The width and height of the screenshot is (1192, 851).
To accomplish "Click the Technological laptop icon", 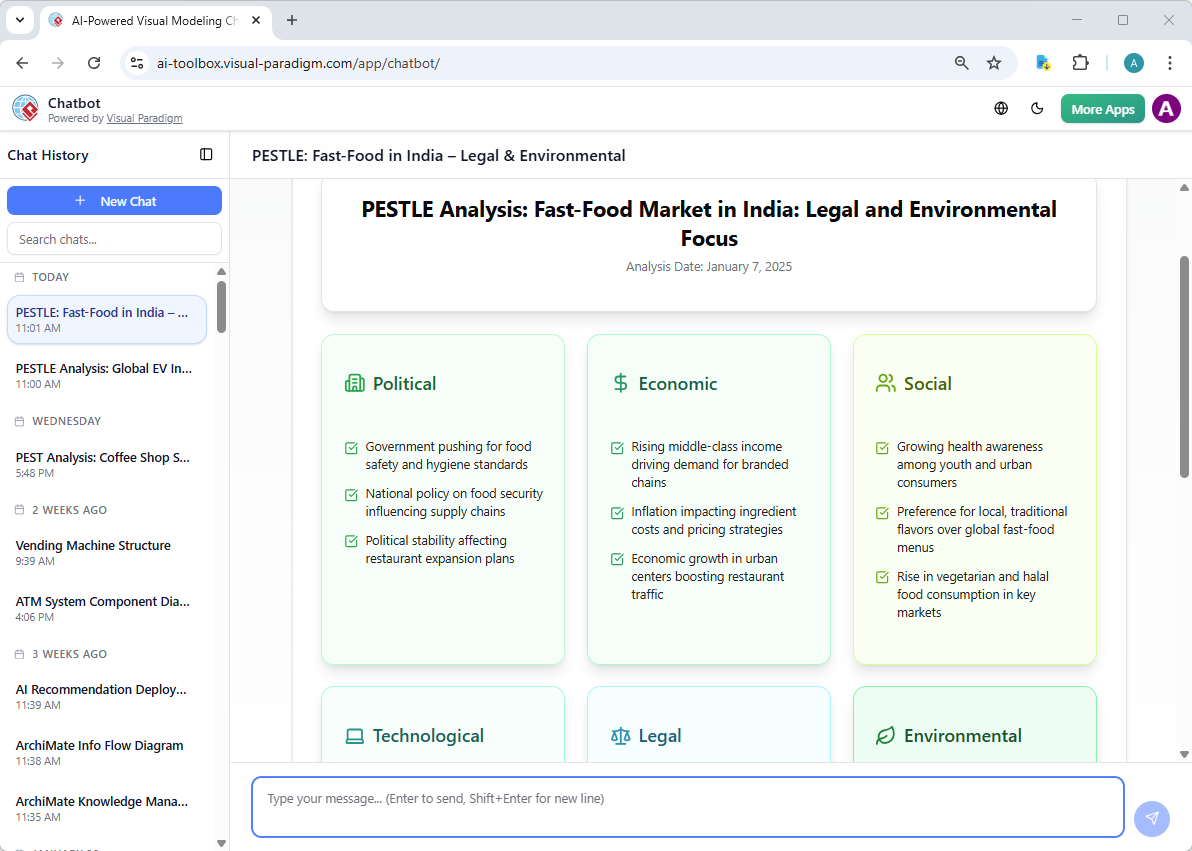I will [x=353, y=735].
